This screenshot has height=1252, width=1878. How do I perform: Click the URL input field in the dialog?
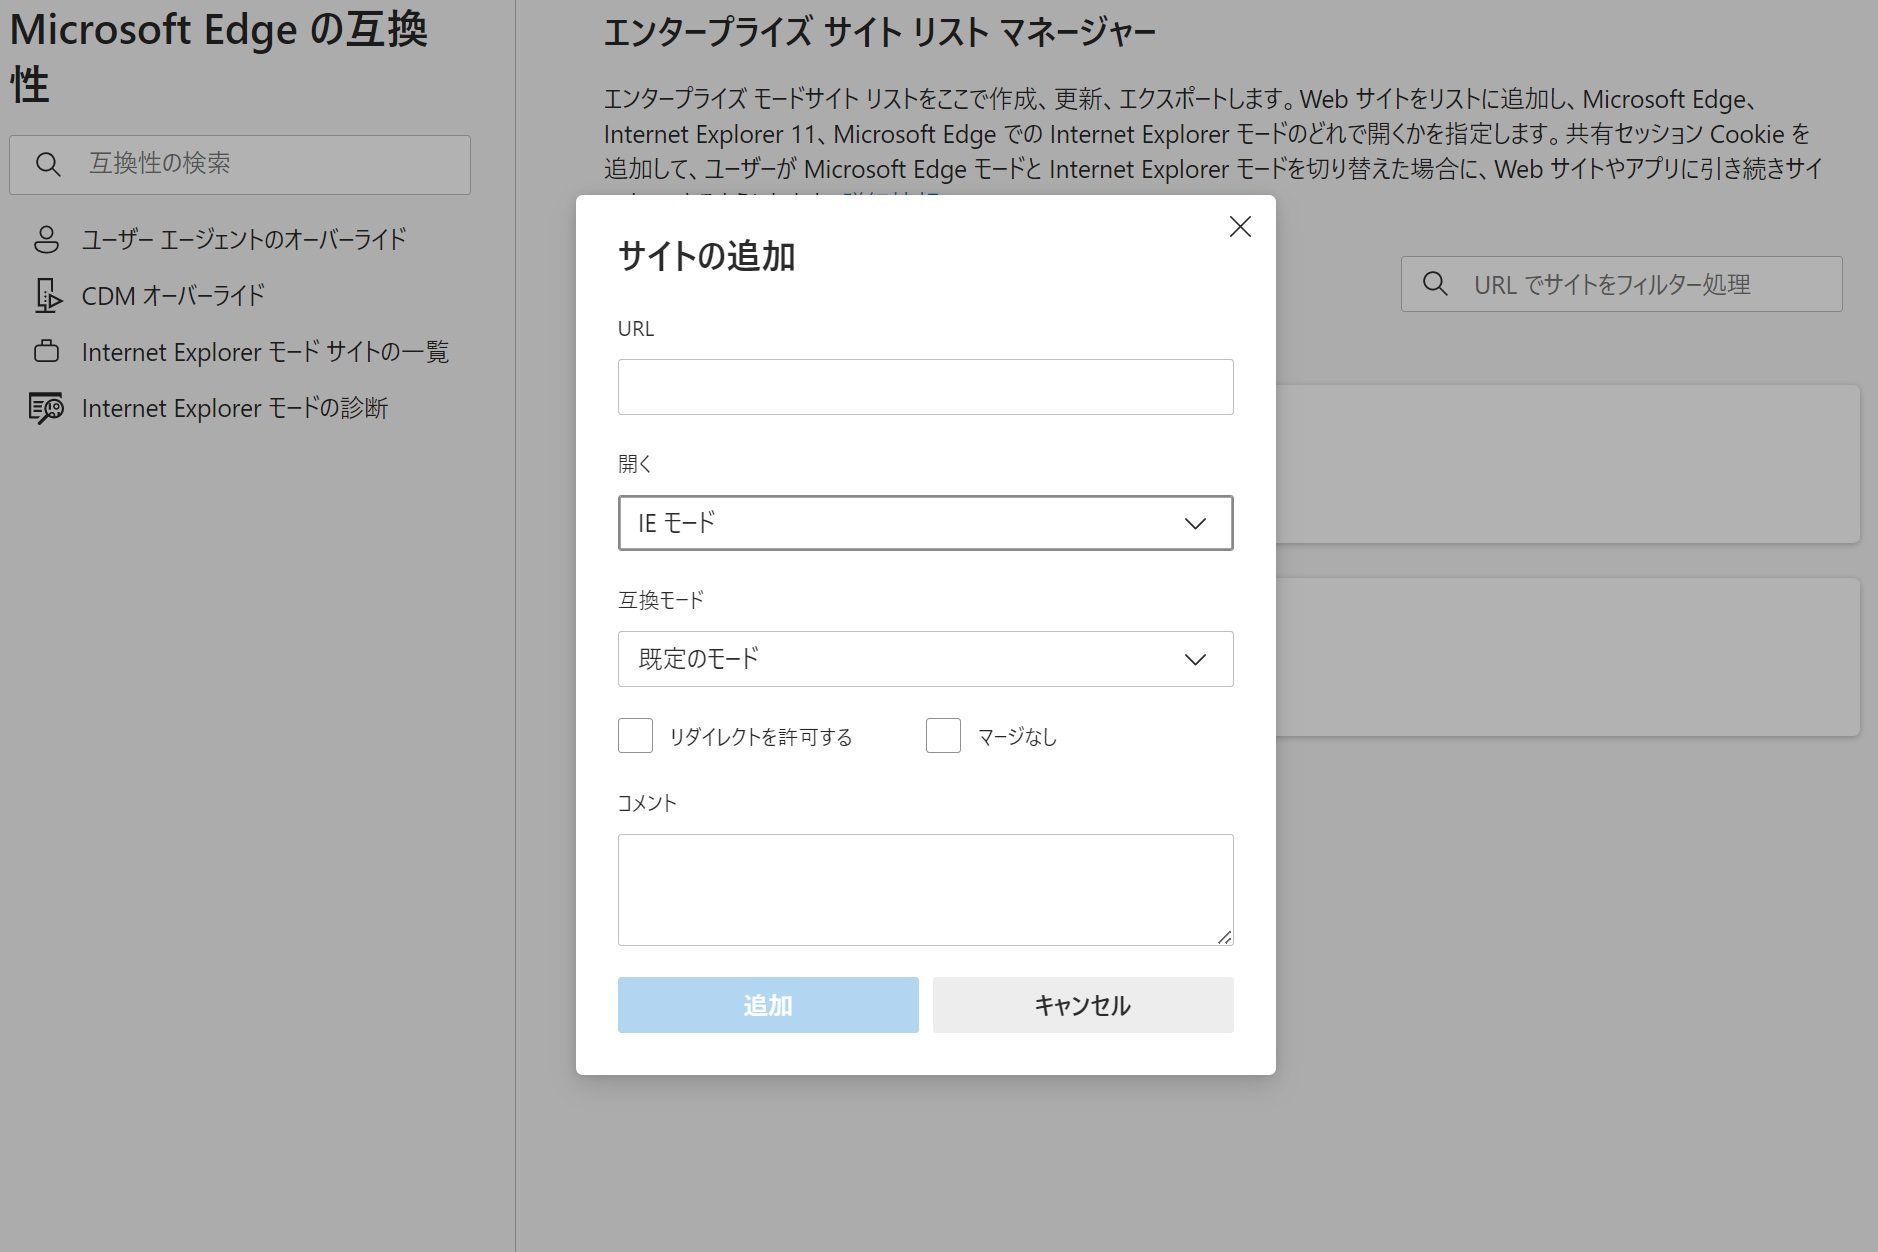point(925,387)
